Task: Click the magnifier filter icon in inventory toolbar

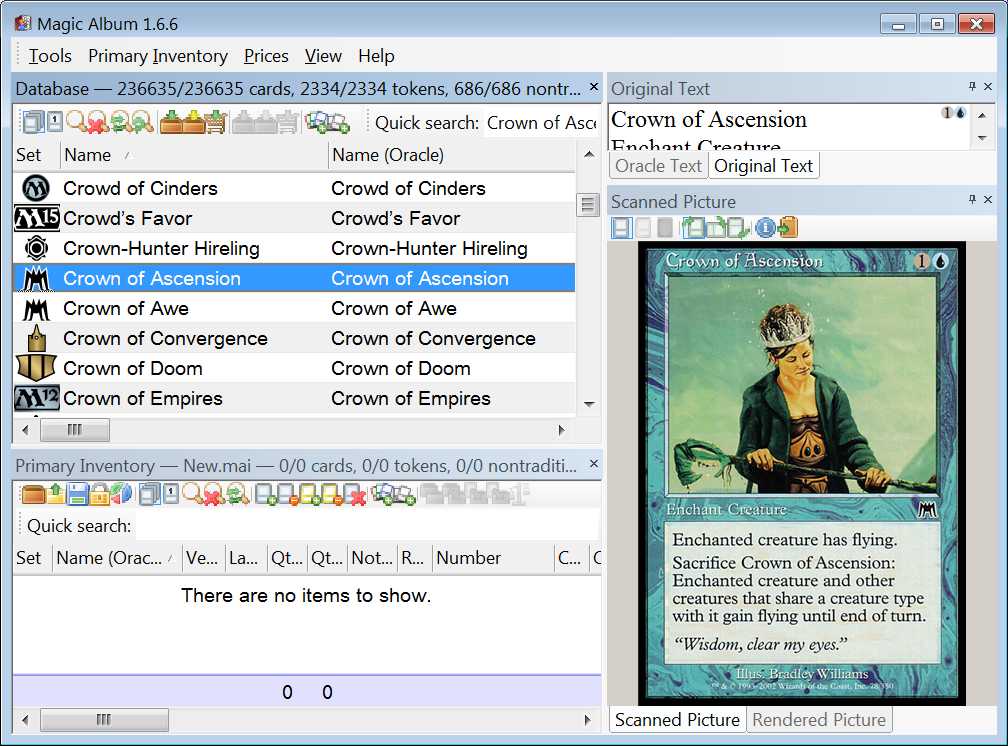Action: tap(192, 494)
